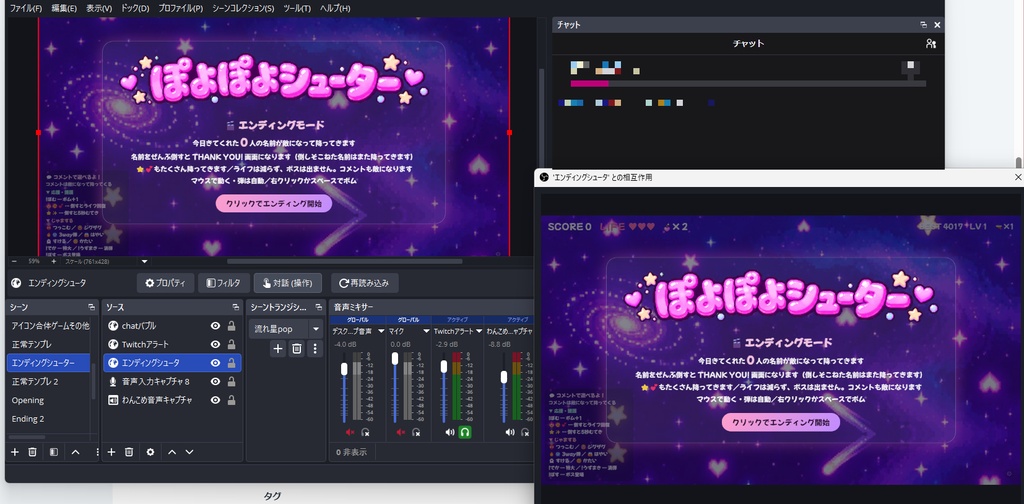Open the ファイル(F) menu

[x=25, y=8]
